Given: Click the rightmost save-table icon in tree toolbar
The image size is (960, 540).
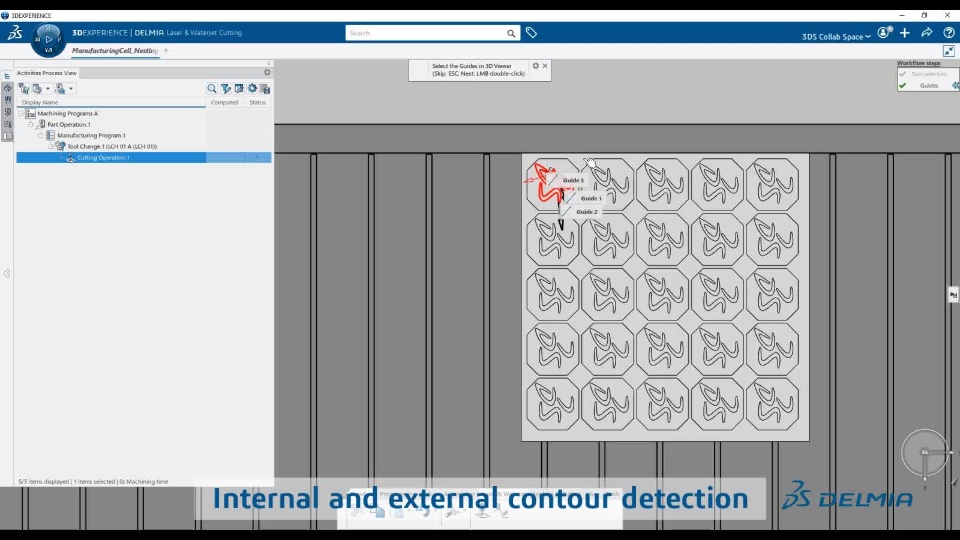Looking at the screenshot, I should [265, 89].
